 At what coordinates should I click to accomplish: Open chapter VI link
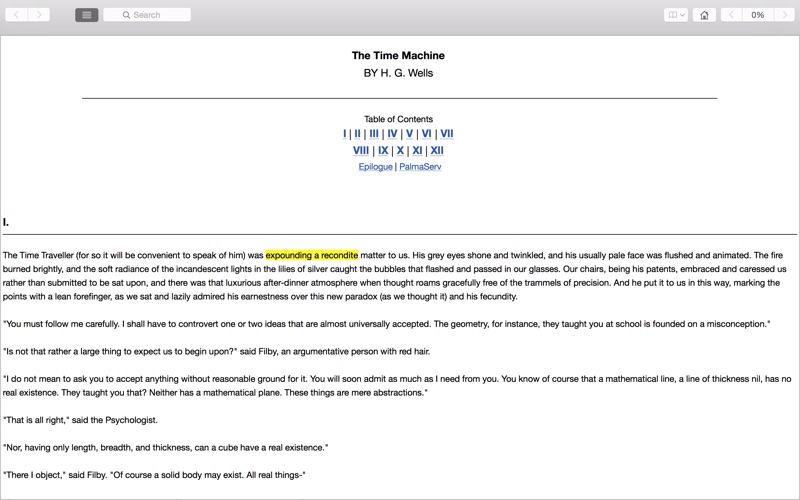pos(427,134)
